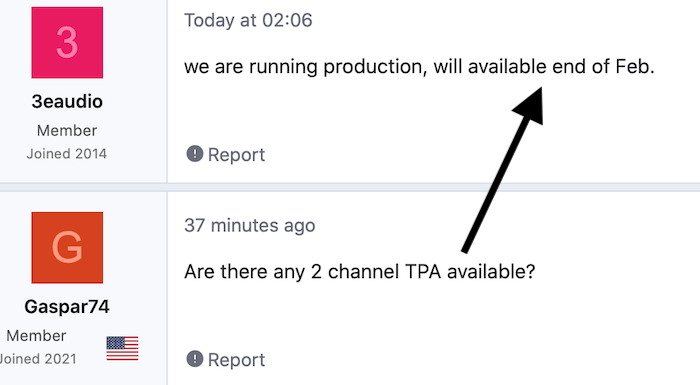Click the exclamation icon under 3eaudio's post
The image size is (700, 385).
(x=195, y=154)
